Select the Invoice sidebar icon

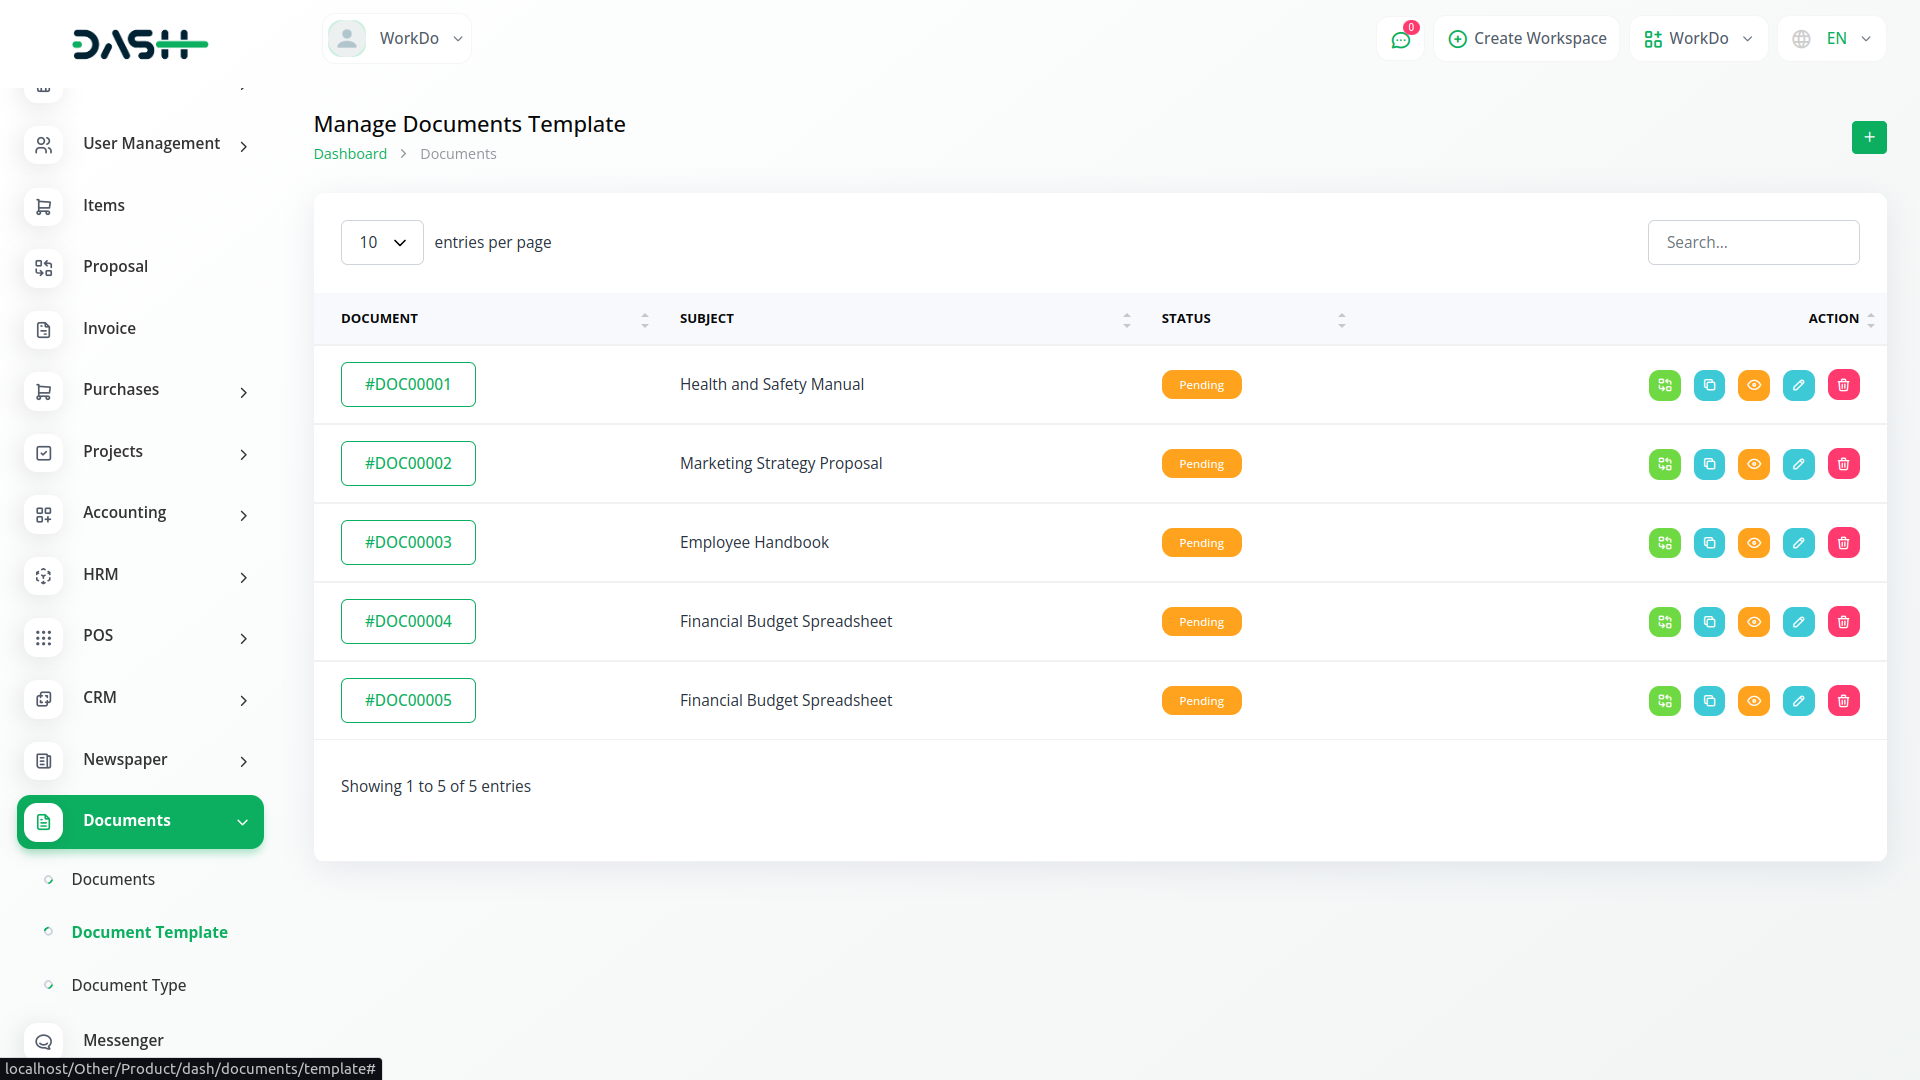coord(43,329)
